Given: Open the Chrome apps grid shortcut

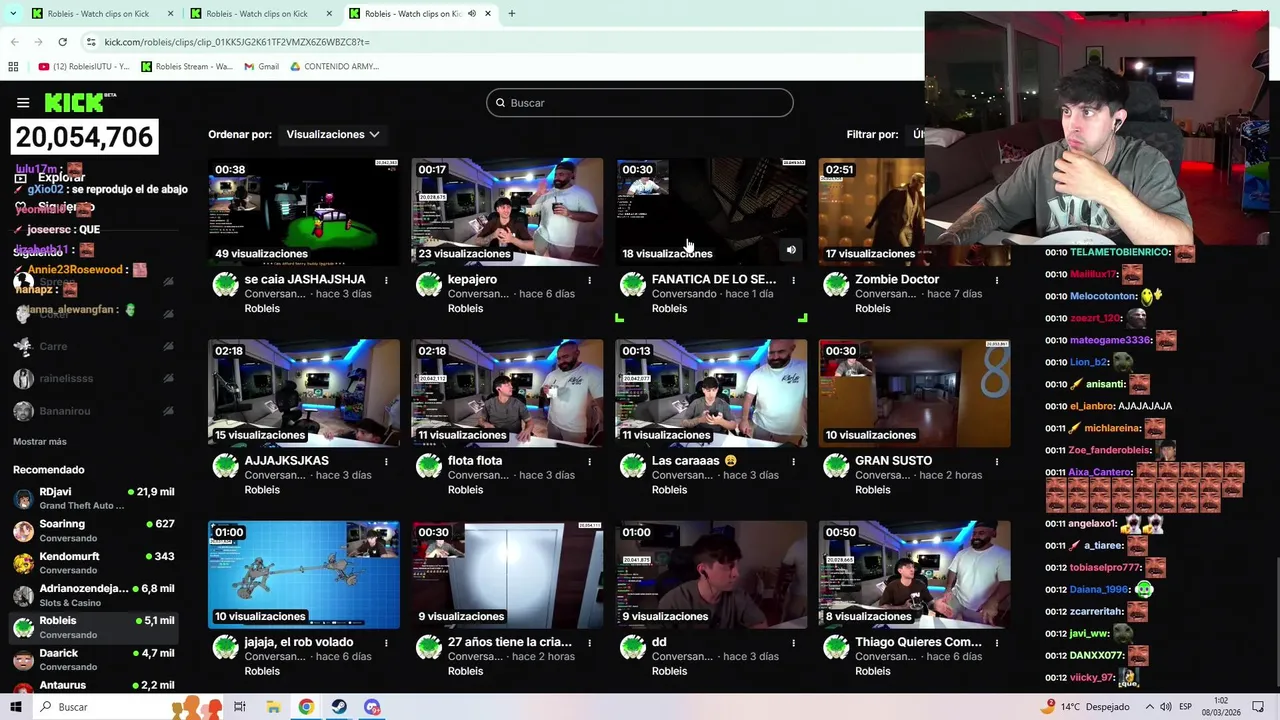Looking at the screenshot, I should pyautogui.click(x=13, y=67).
